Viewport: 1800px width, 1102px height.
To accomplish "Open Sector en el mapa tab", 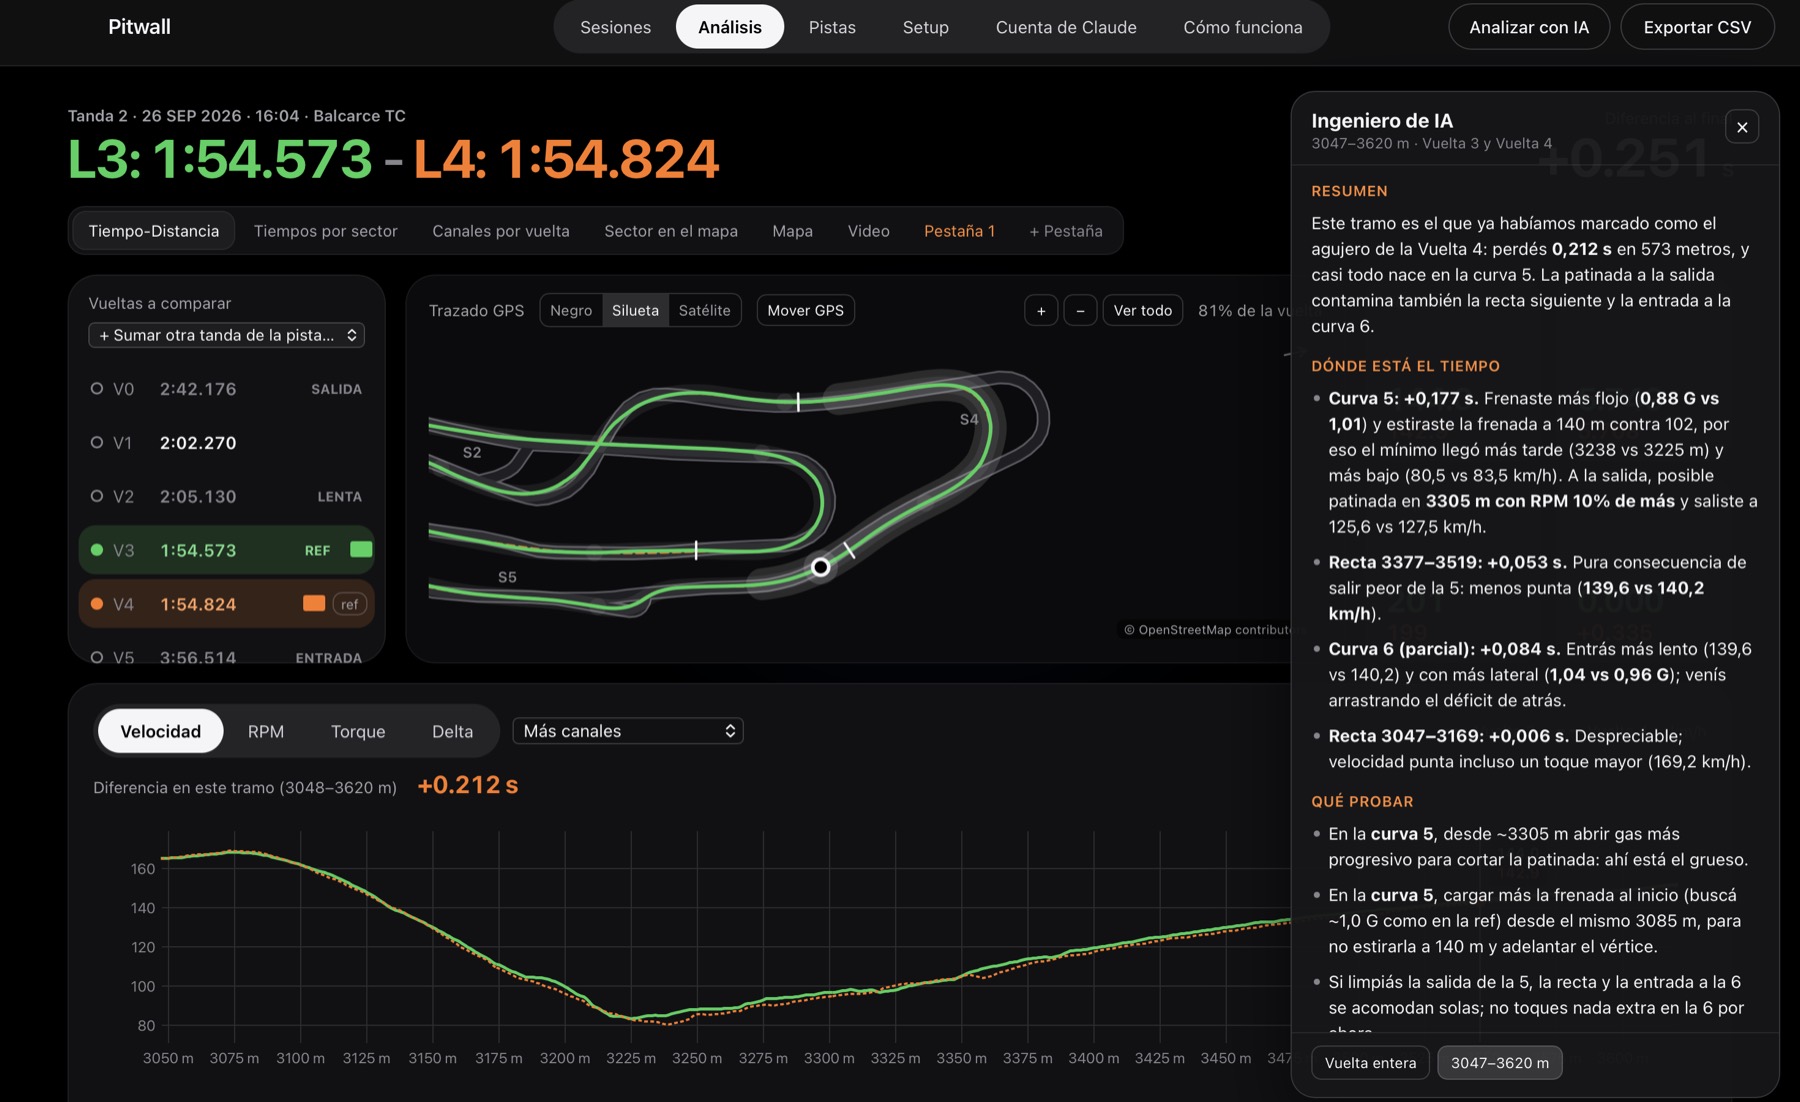I will 671,231.
